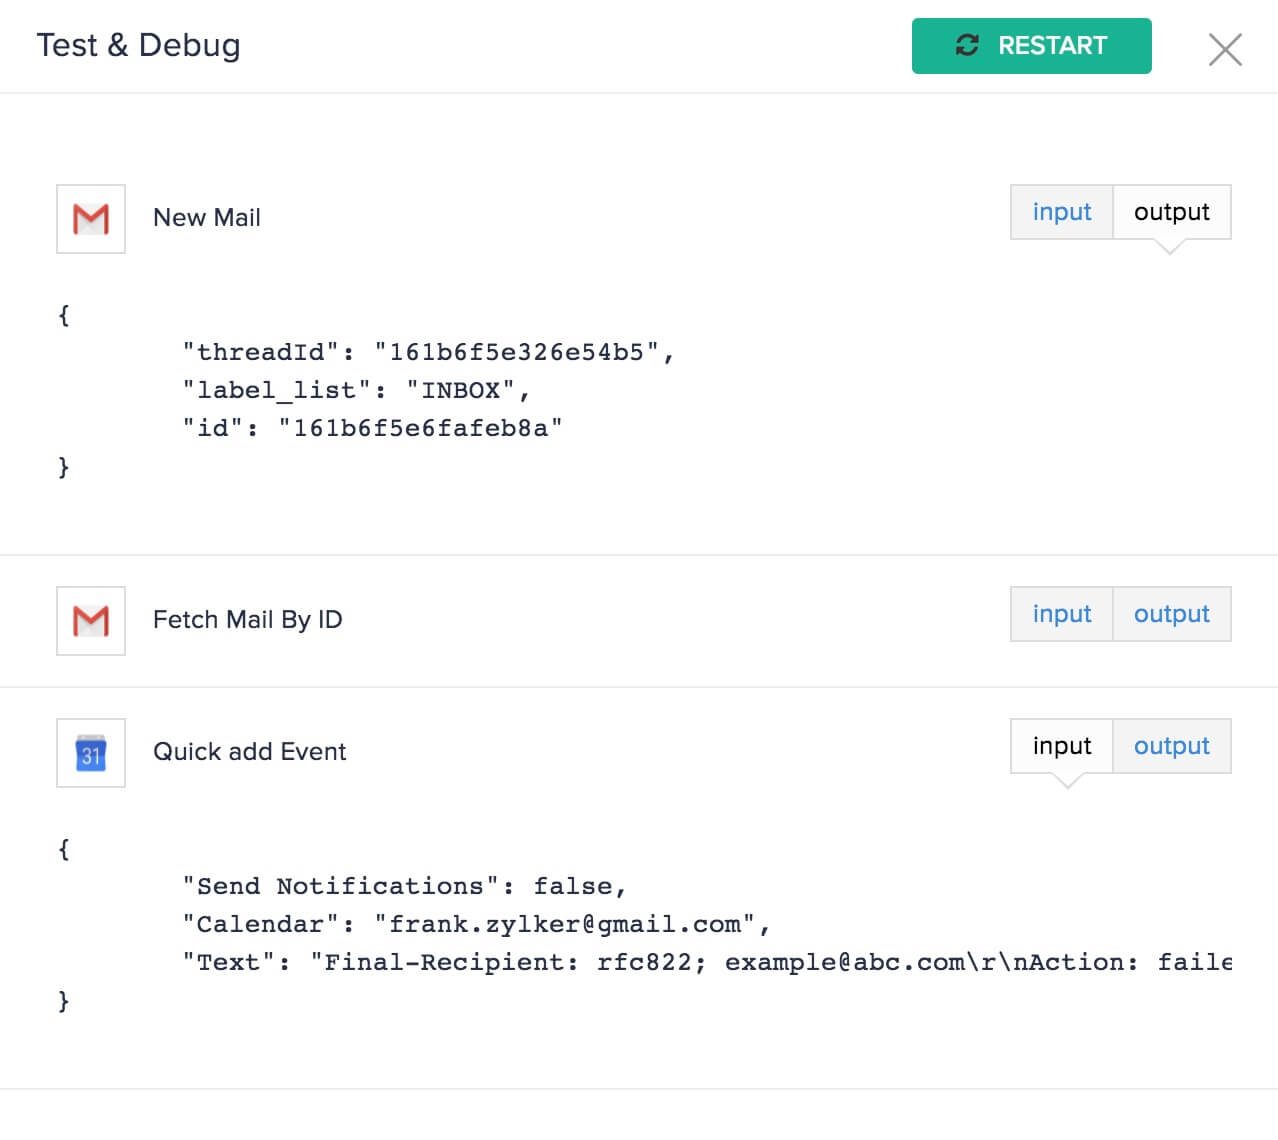Click the Gmail icon beside New Mail
This screenshot has width=1278, height=1140.
tap(91, 219)
